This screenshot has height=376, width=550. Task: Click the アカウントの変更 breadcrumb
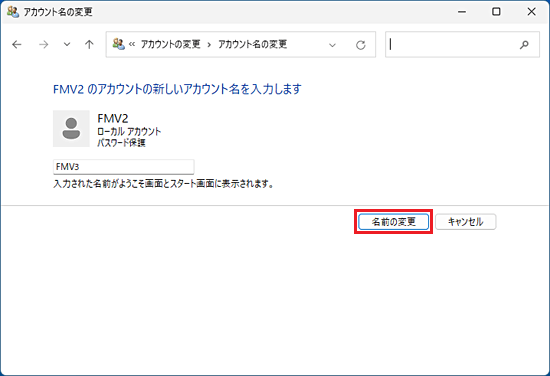[x=170, y=44]
